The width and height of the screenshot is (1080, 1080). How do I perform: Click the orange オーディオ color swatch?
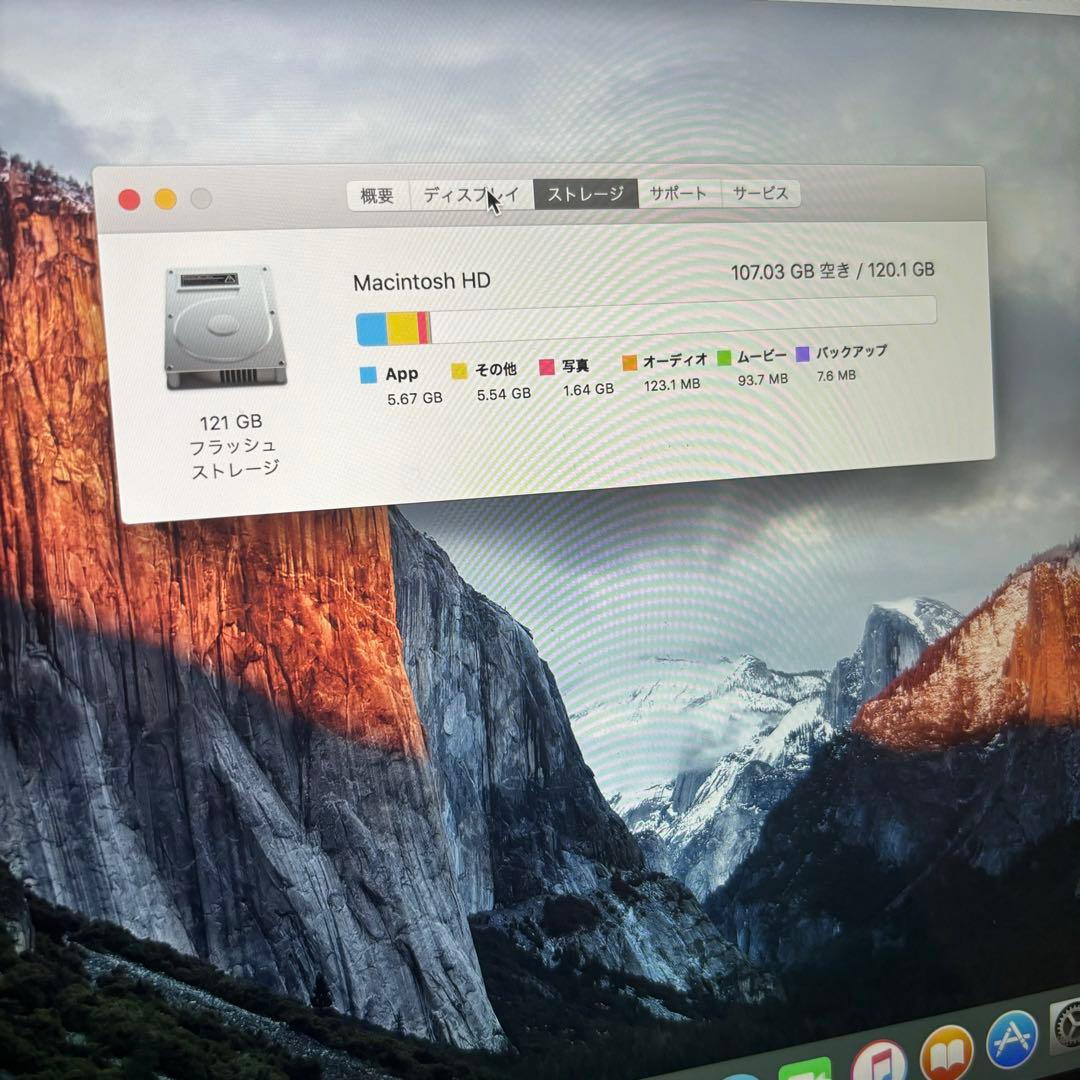[x=628, y=361]
